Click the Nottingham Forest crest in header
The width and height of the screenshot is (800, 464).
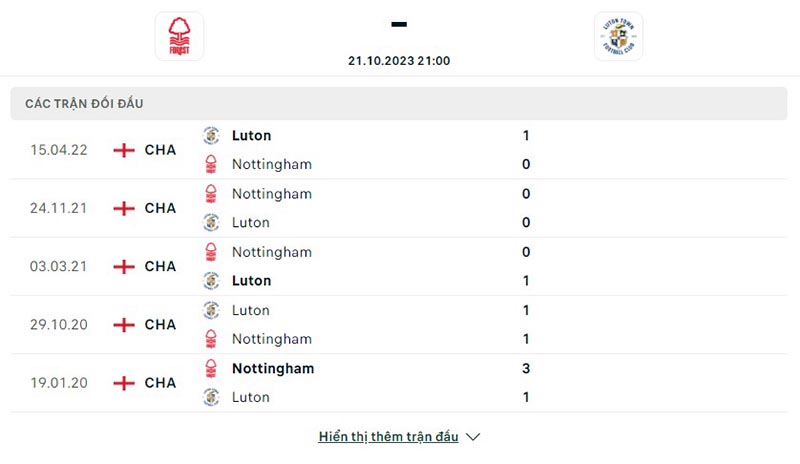179,36
